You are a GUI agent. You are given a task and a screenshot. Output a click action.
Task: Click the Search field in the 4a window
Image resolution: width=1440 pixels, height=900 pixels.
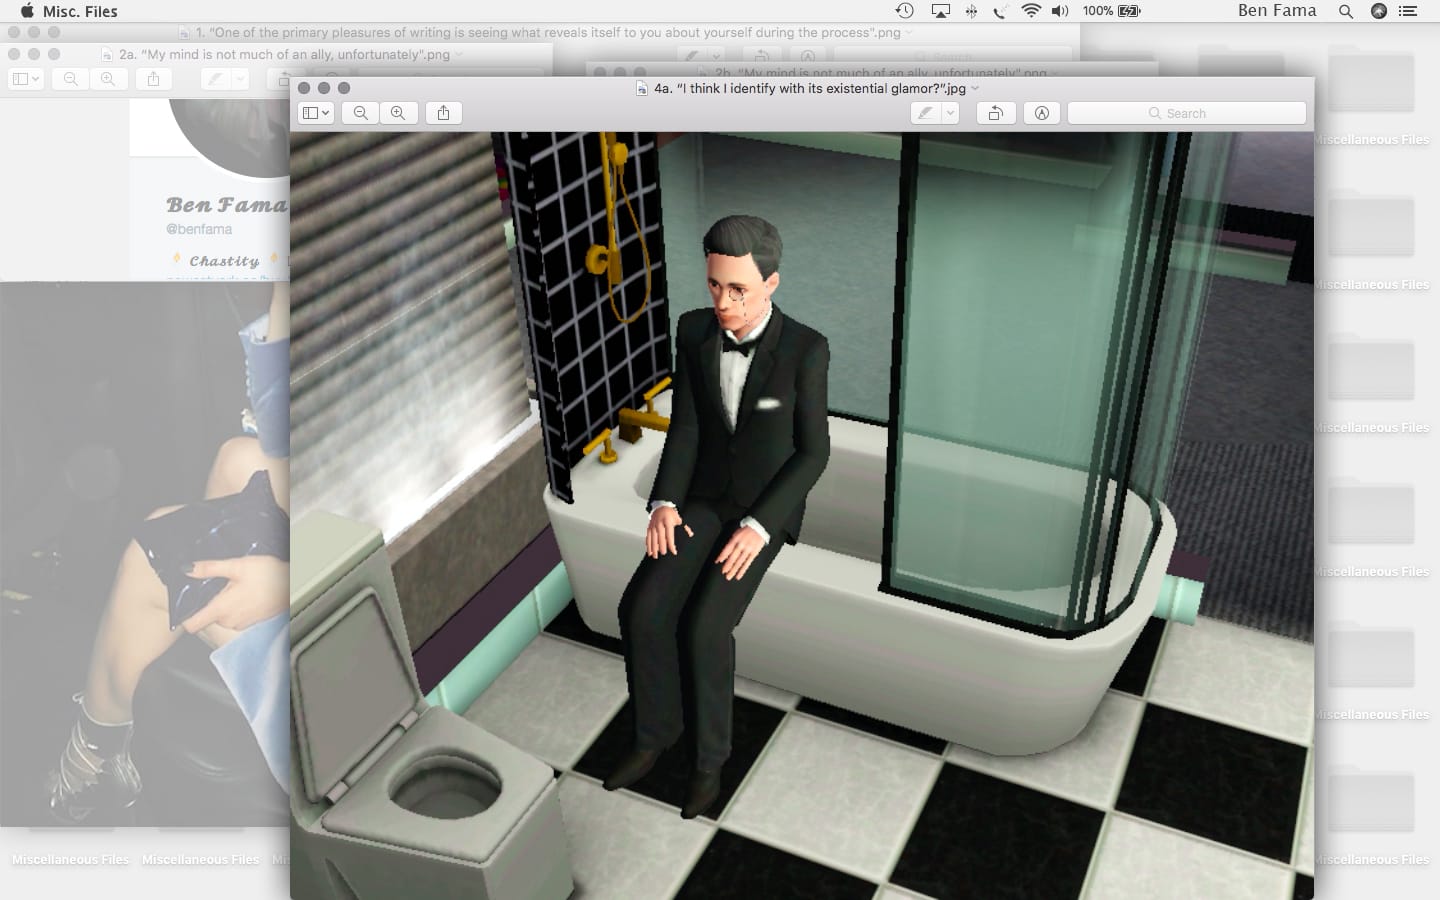1187,113
